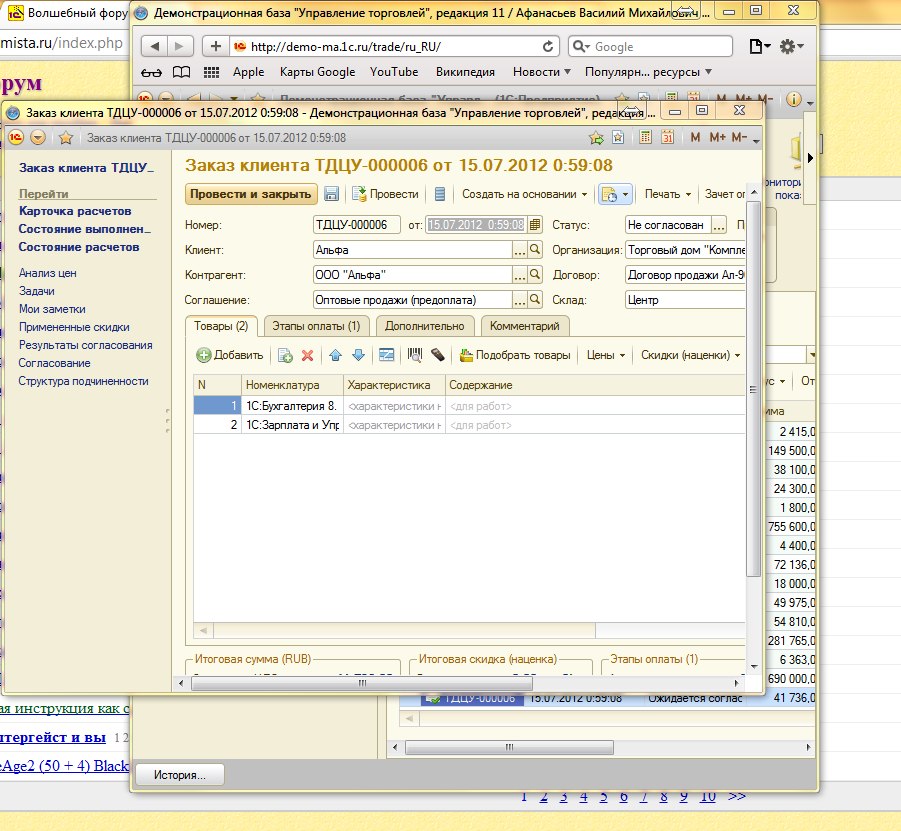The width and height of the screenshot is (901, 831).
Task: Open Анализ цен link
Action: 48,273
